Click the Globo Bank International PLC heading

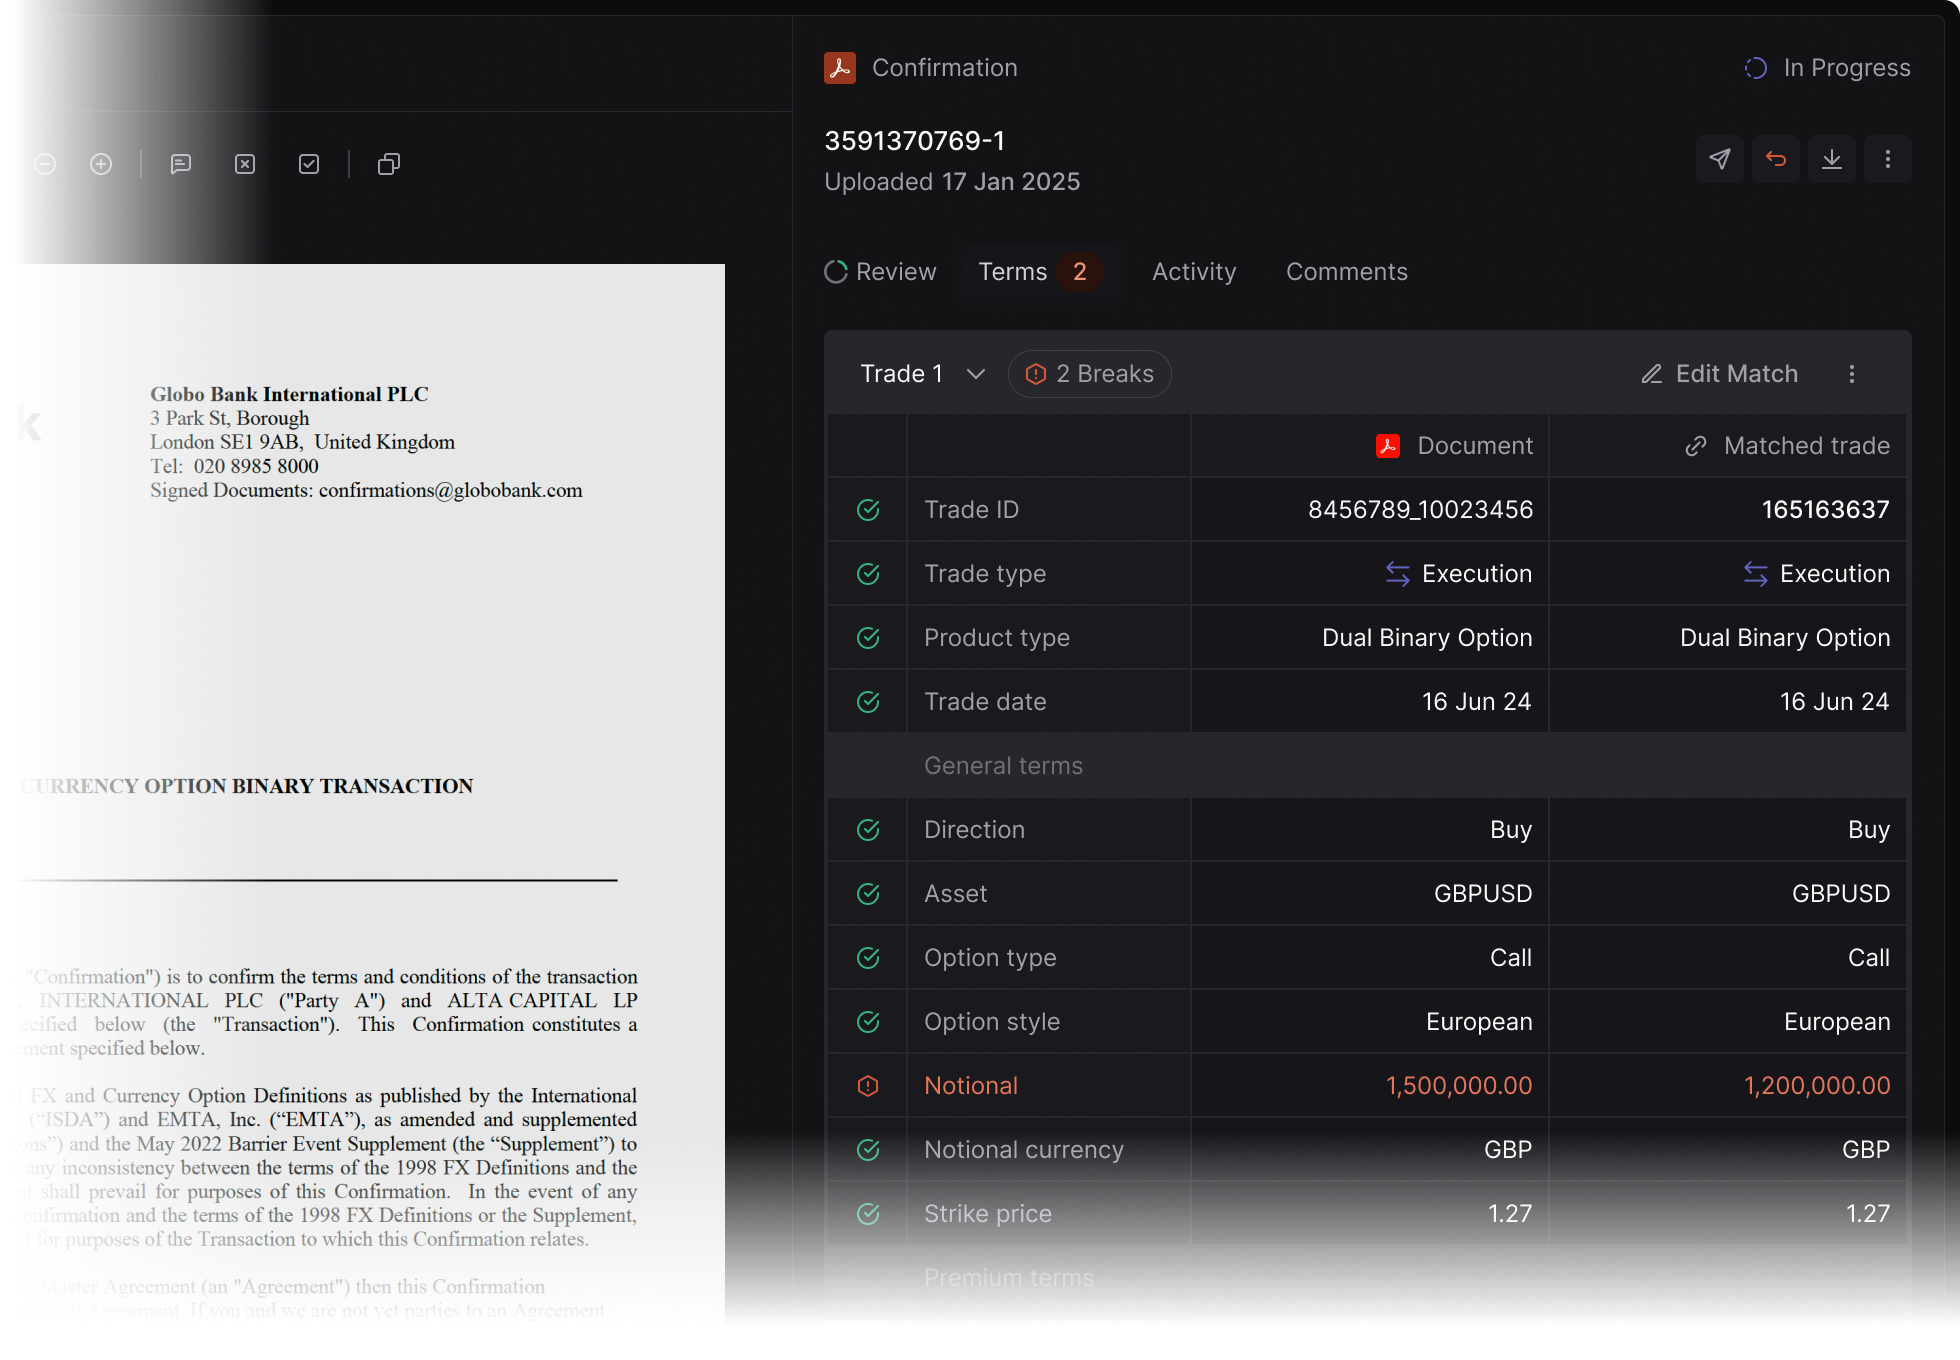pyautogui.click(x=289, y=394)
